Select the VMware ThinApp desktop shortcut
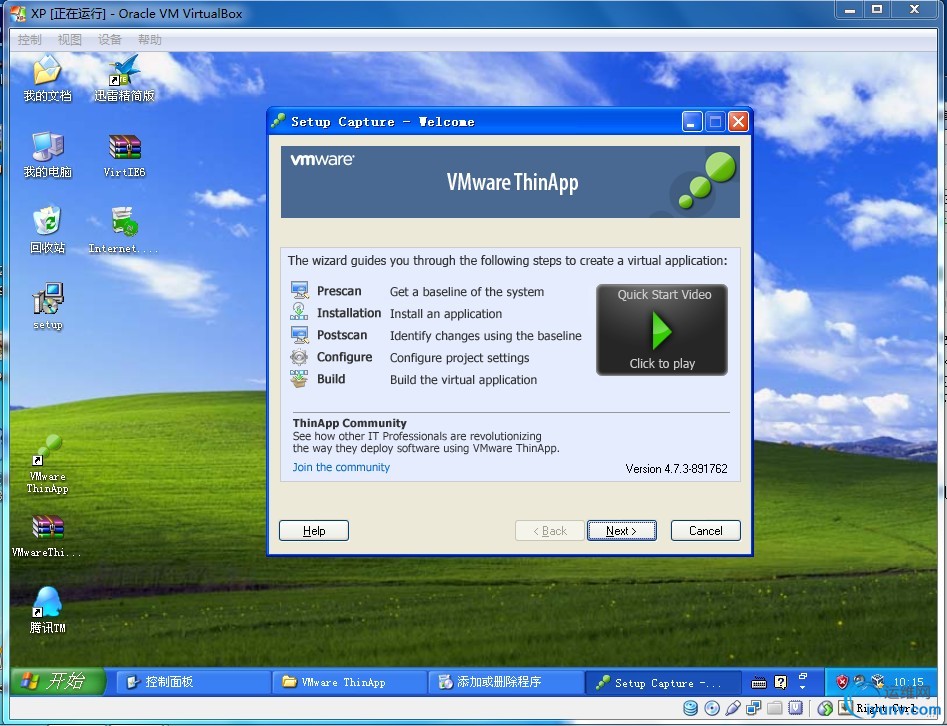This screenshot has height=726, width=947. coord(47,465)
